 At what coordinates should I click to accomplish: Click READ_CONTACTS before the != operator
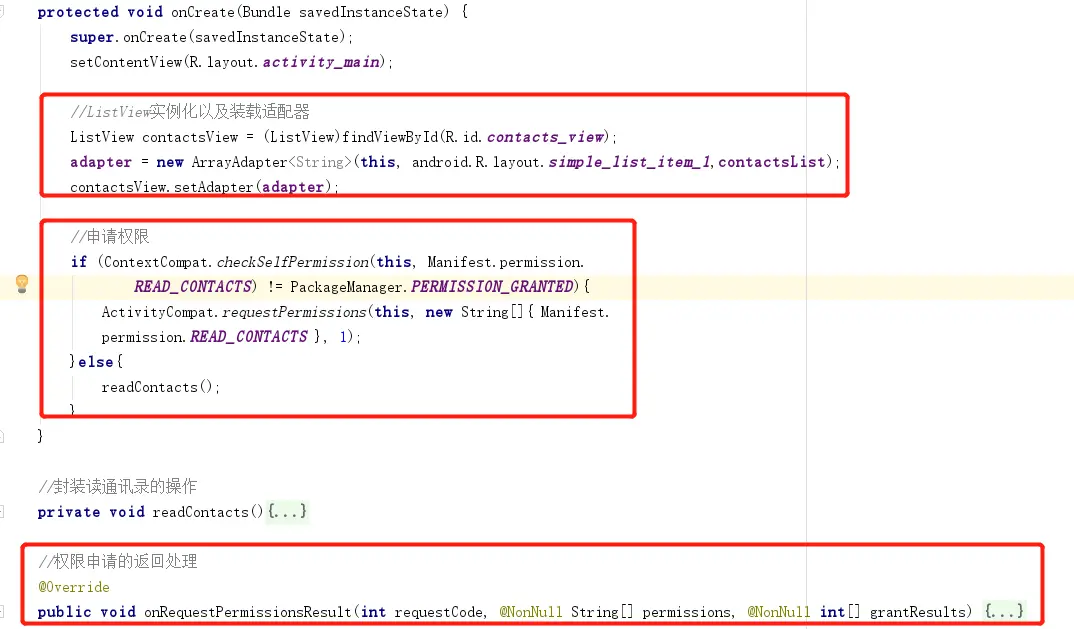click(192, 287)
